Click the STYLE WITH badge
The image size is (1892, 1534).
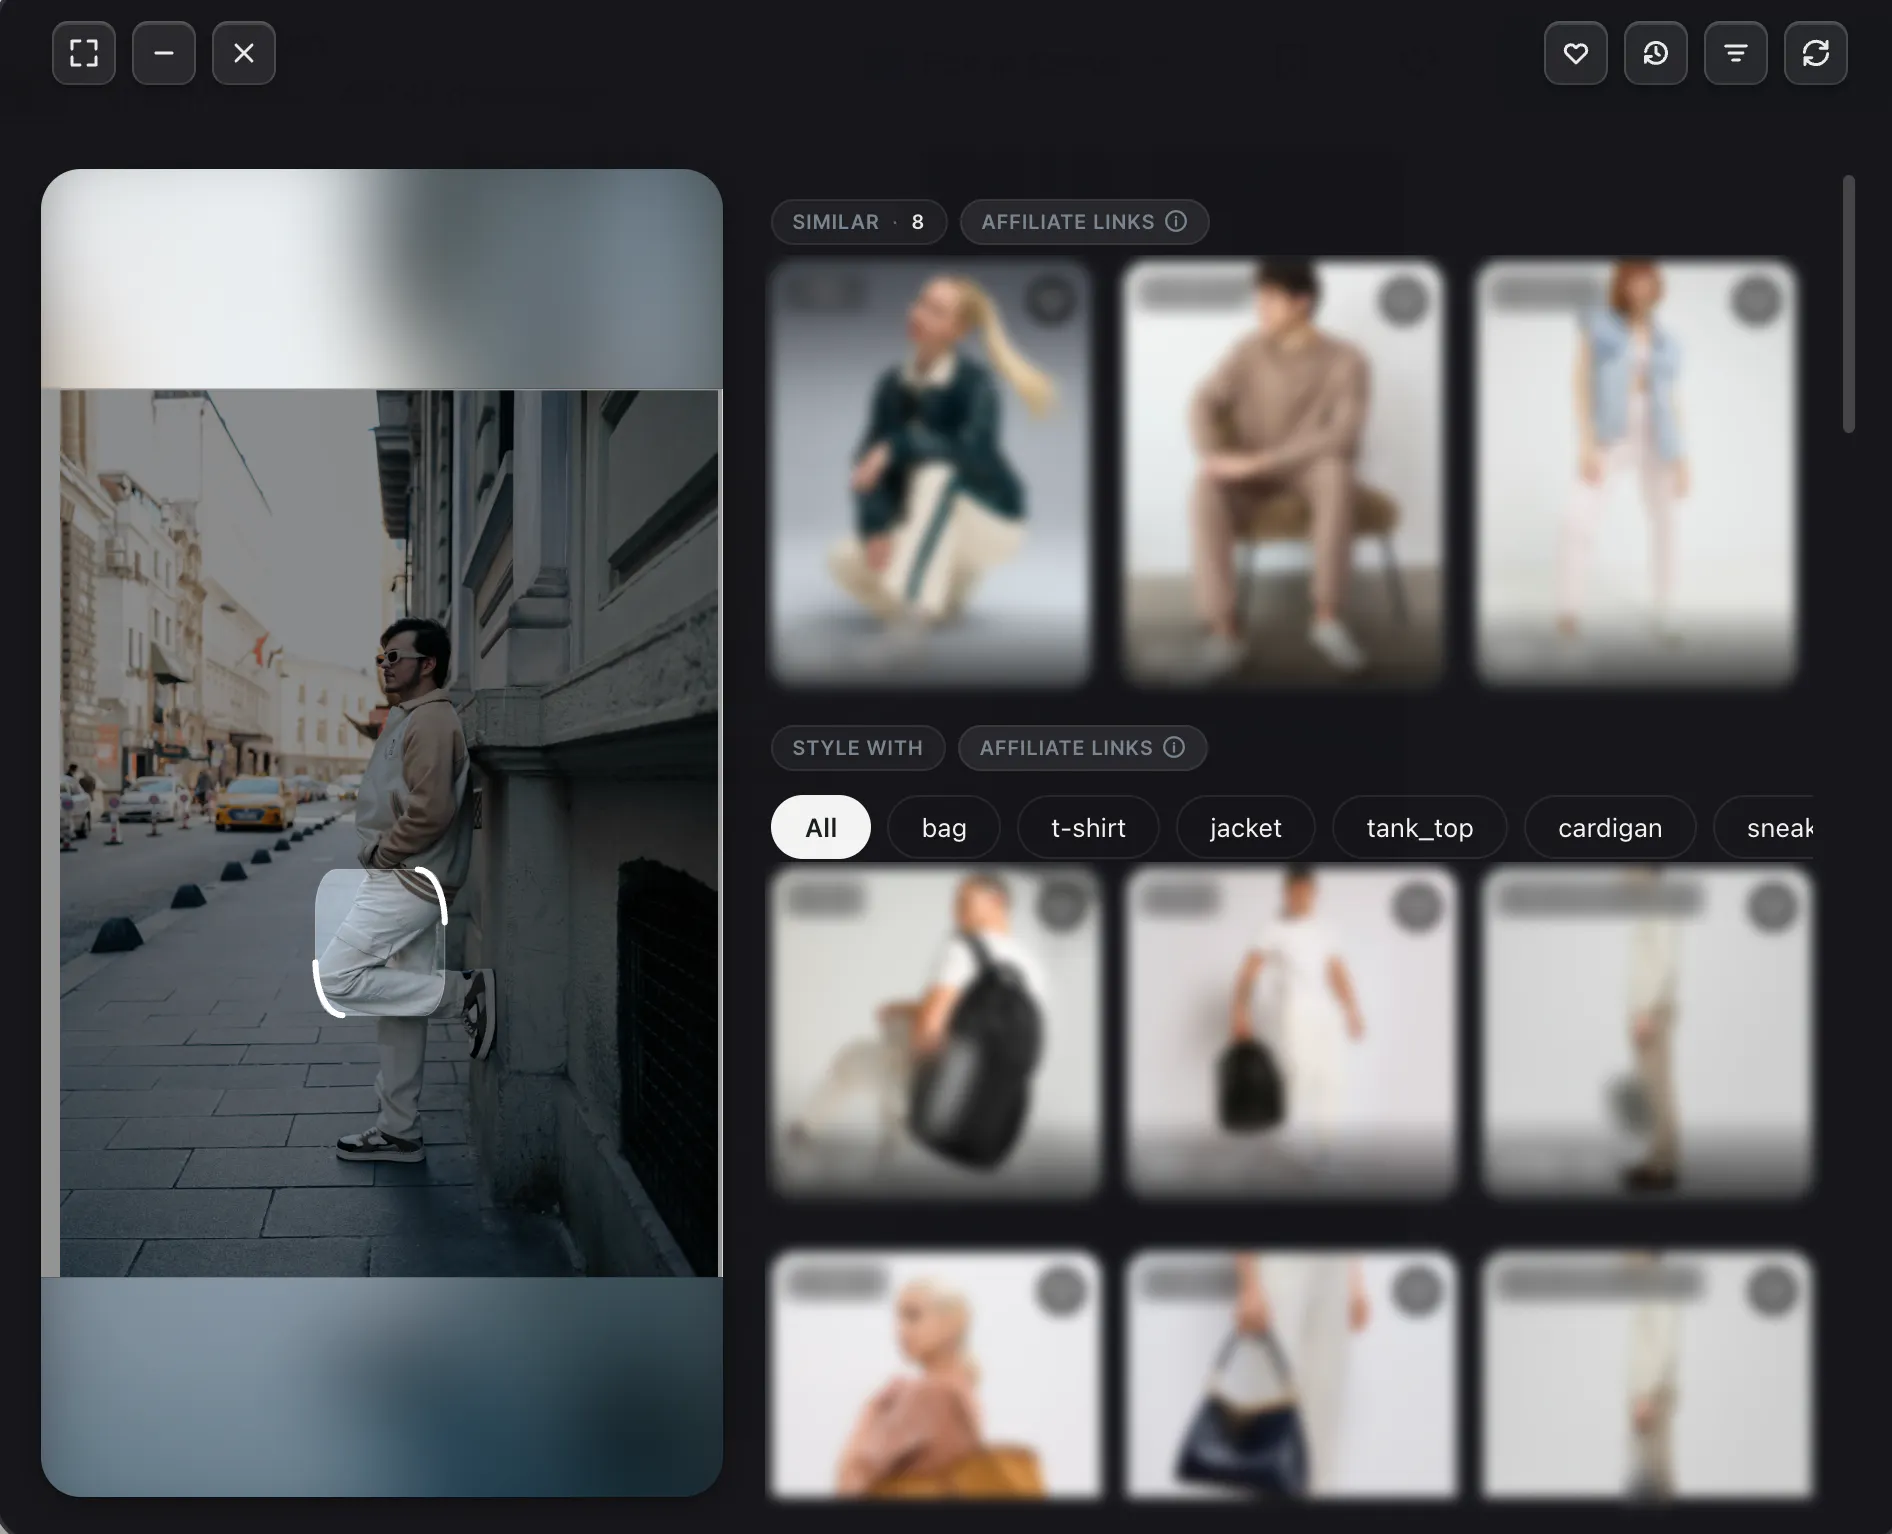pos(857,748)
